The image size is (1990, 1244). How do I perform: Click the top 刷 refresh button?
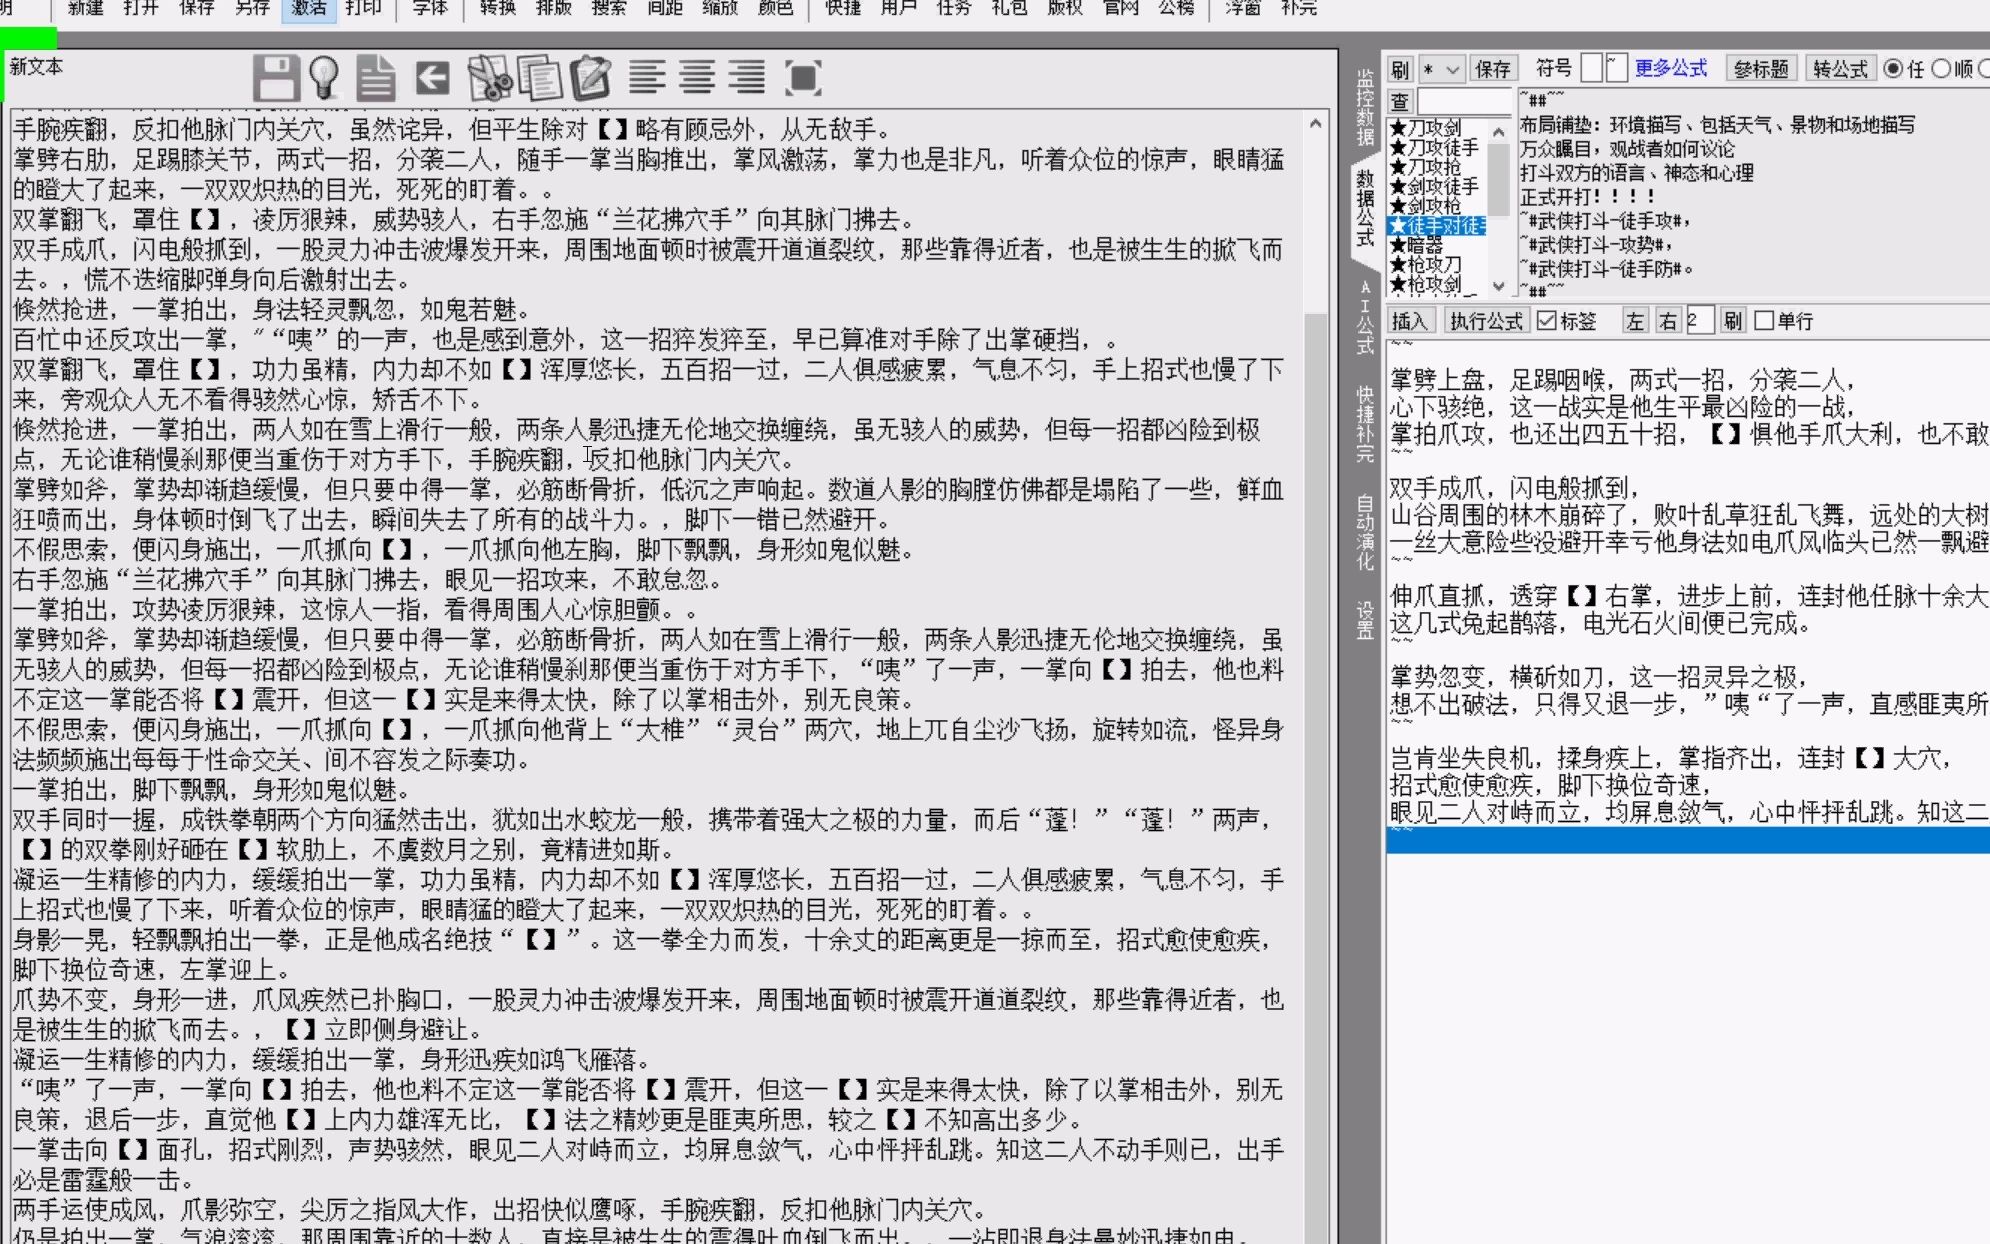(1400, 69)
